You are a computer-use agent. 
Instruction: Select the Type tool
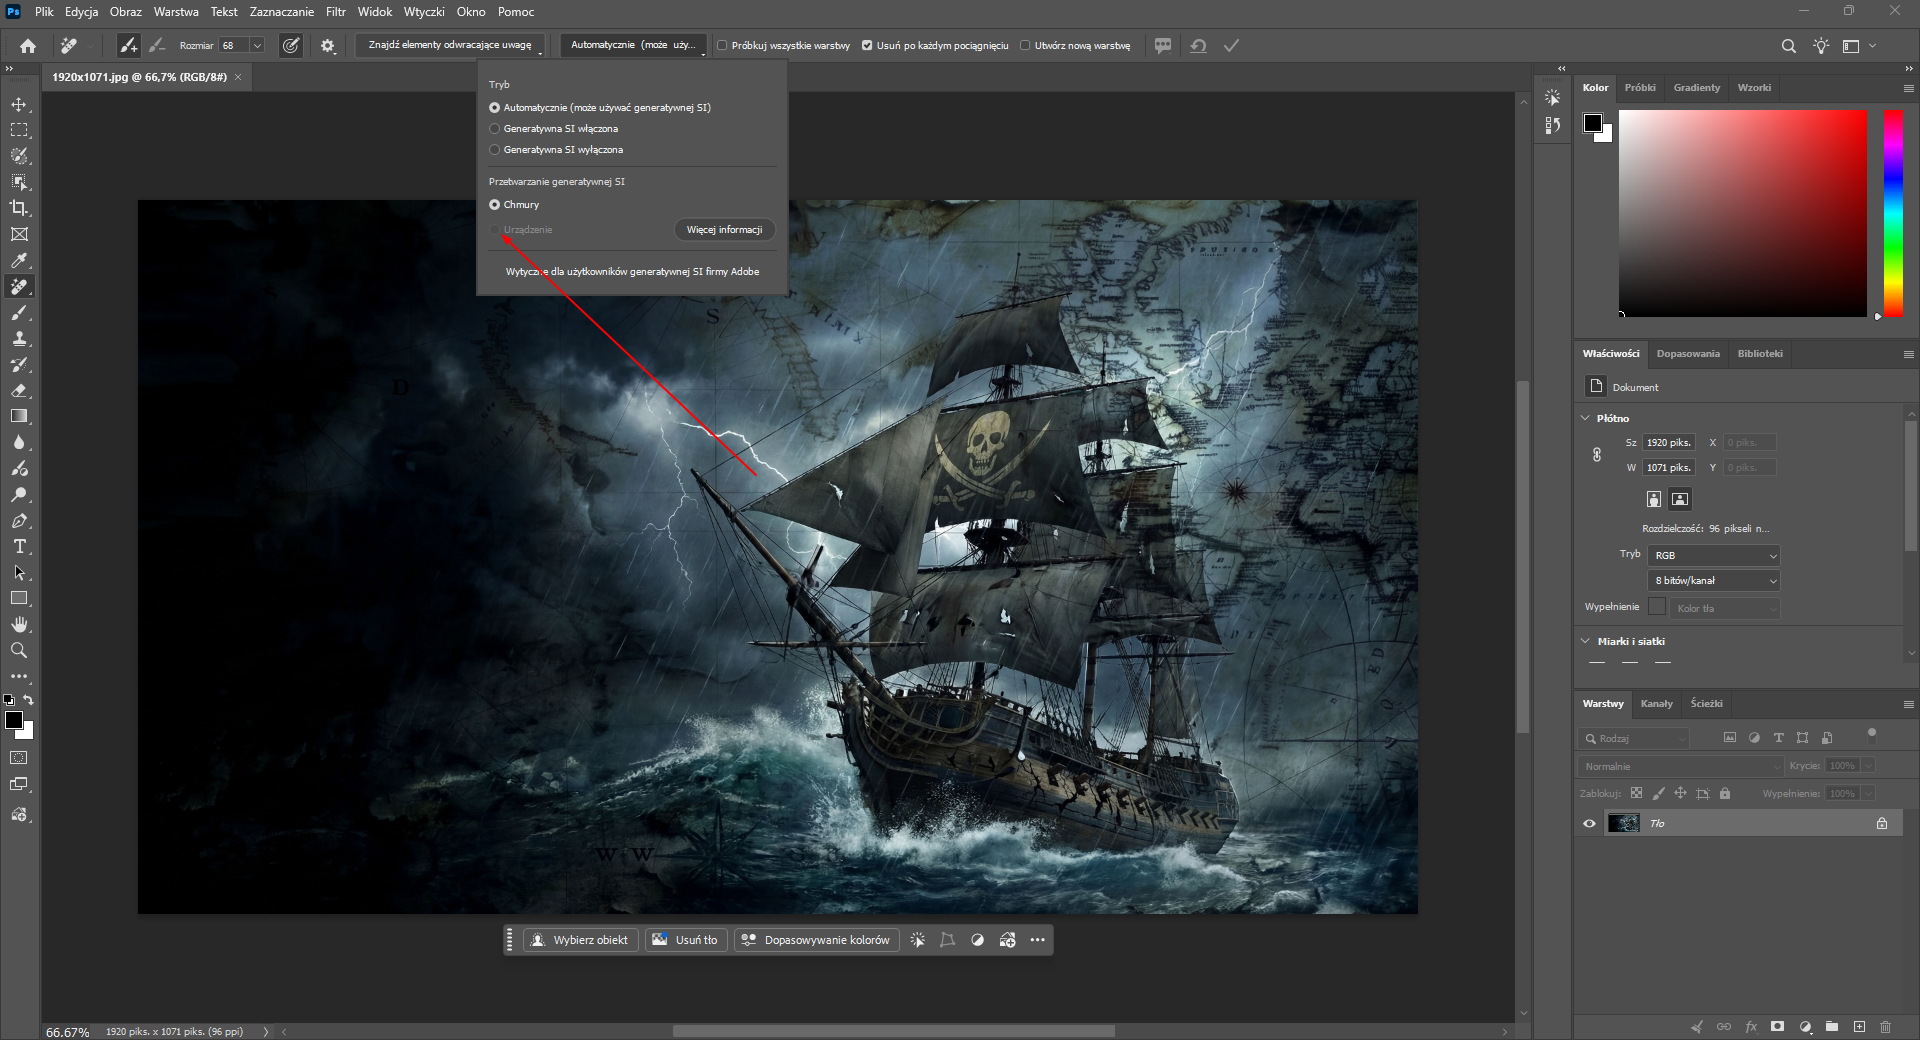point(19,547)
